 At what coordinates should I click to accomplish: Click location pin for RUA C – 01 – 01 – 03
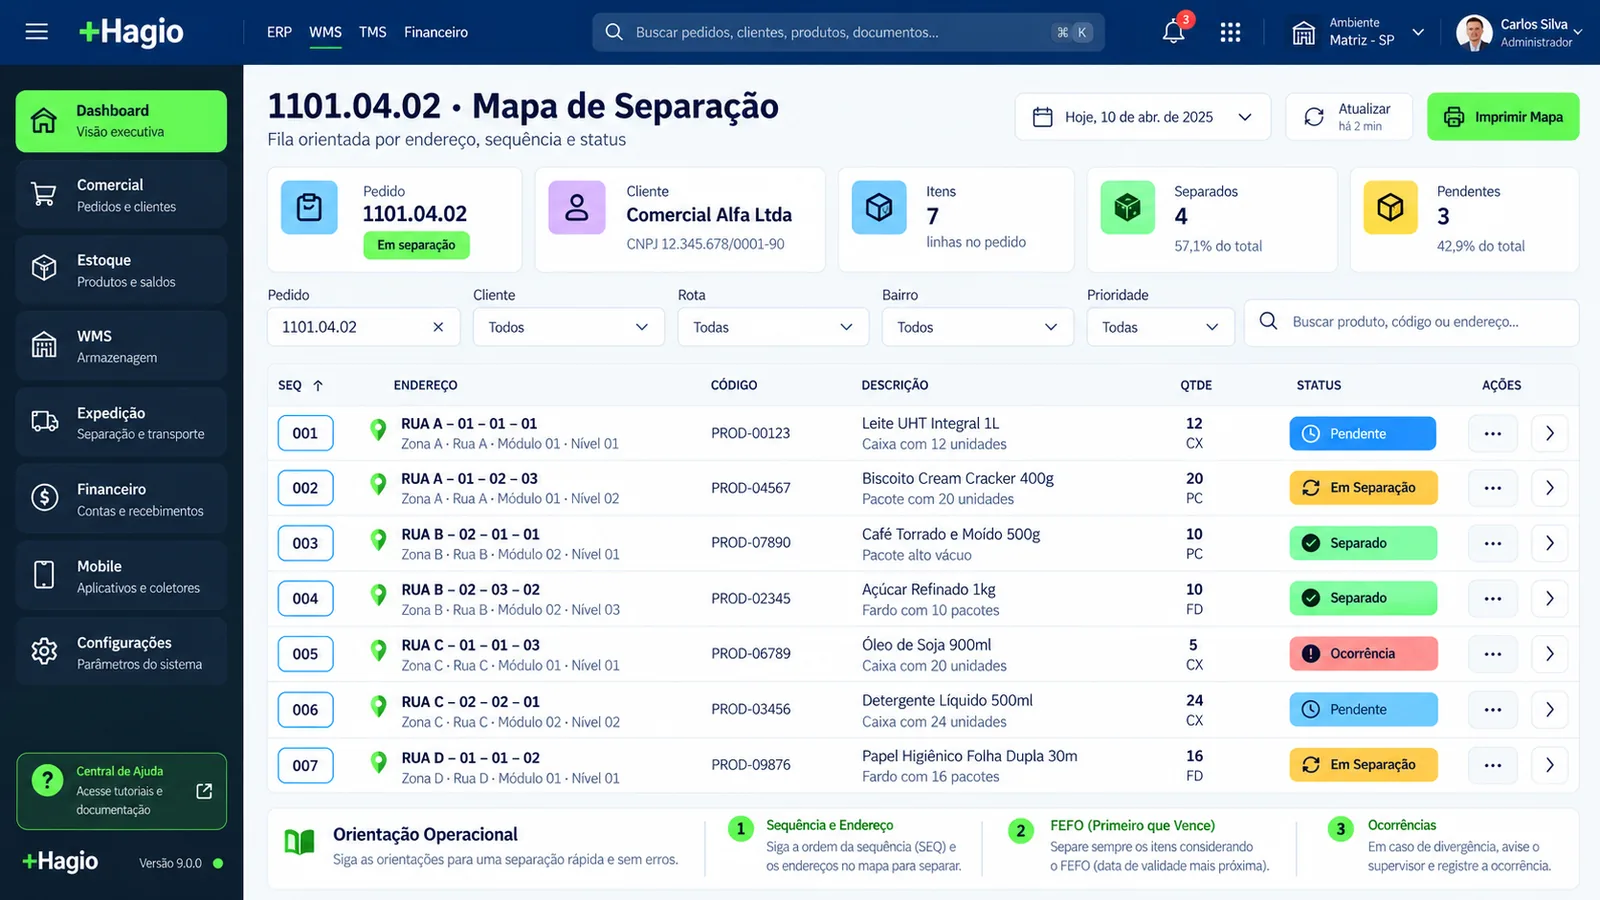coord(378,651)
